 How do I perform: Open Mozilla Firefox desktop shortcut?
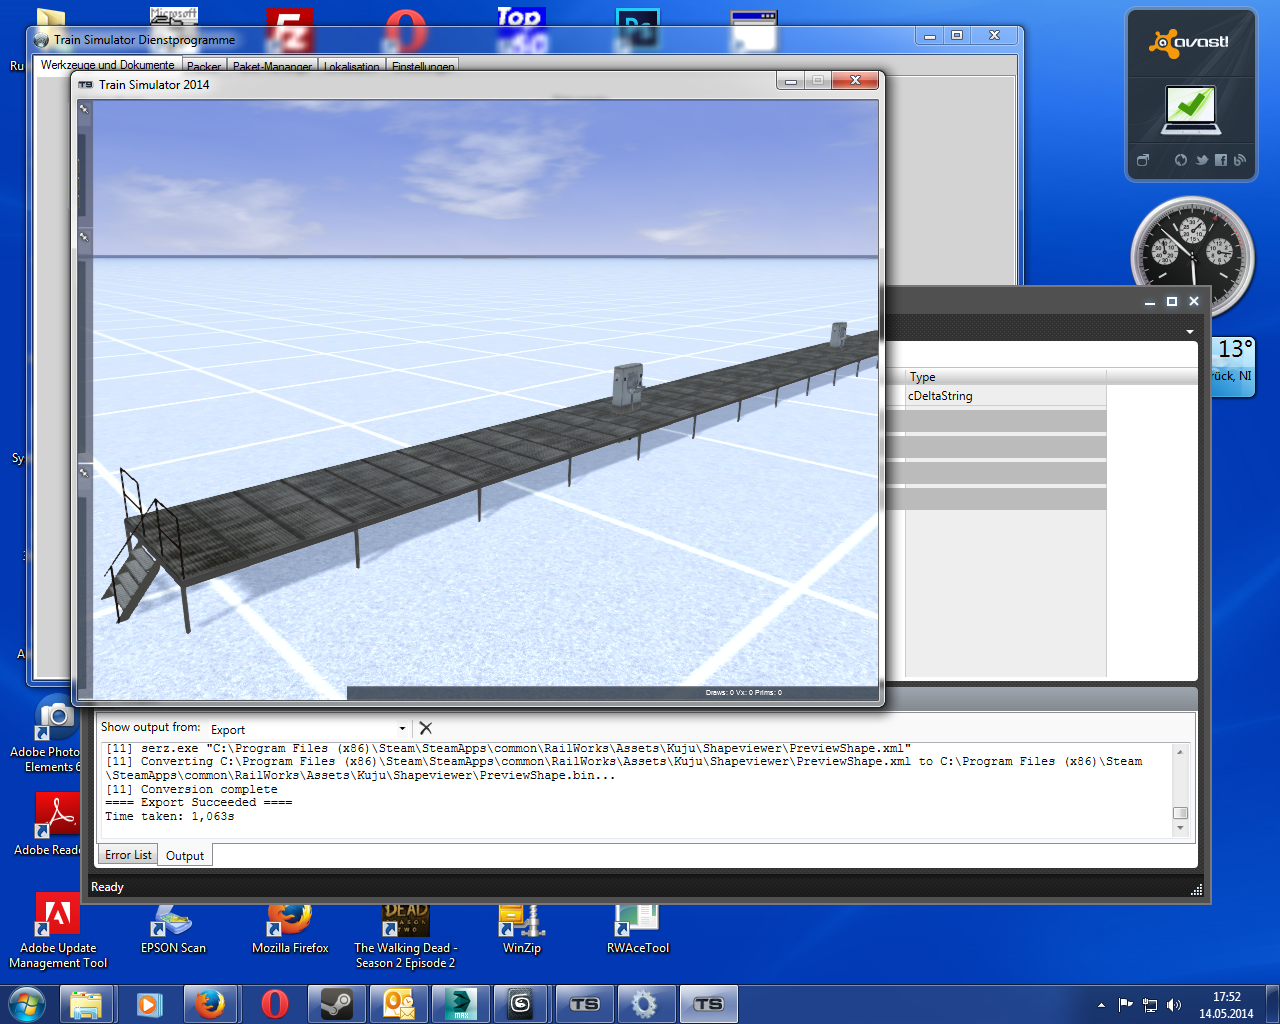(x=290, y=928)
